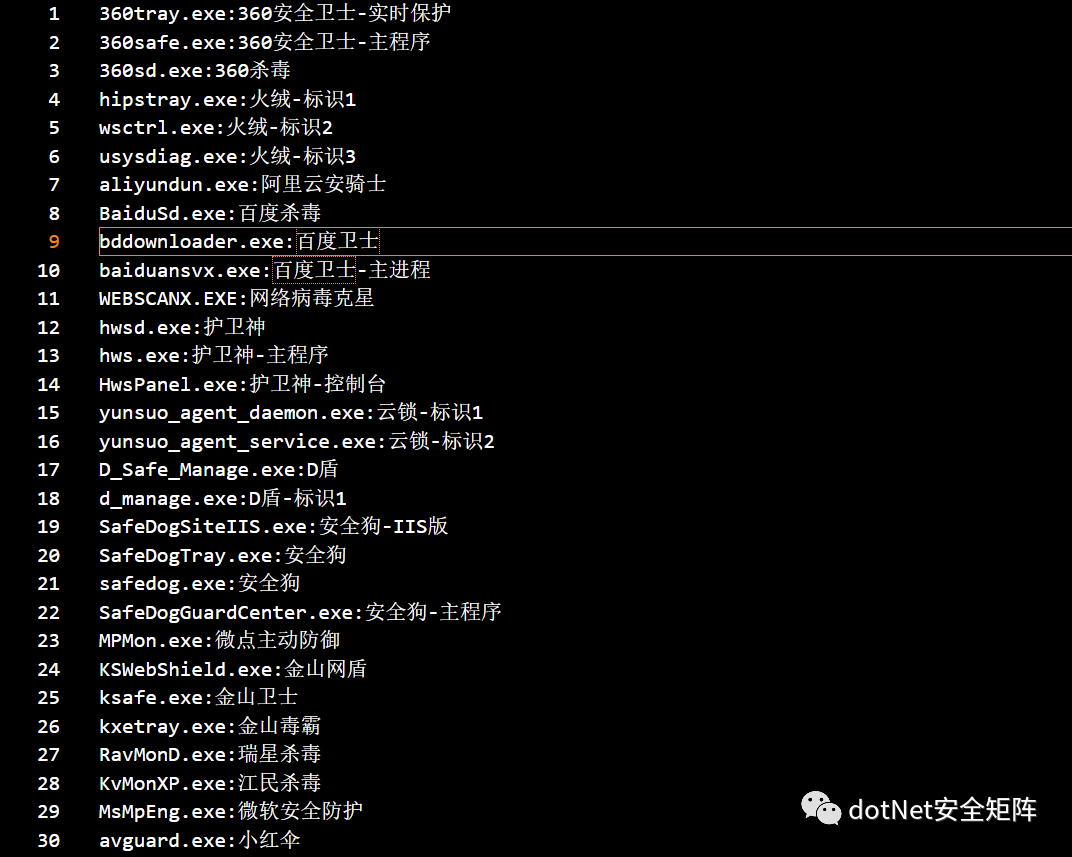Image resolution: width=1072 pixels, height=857 pixels.
Task: Select the HwsPanel.exe line
Action: (243, 384)
